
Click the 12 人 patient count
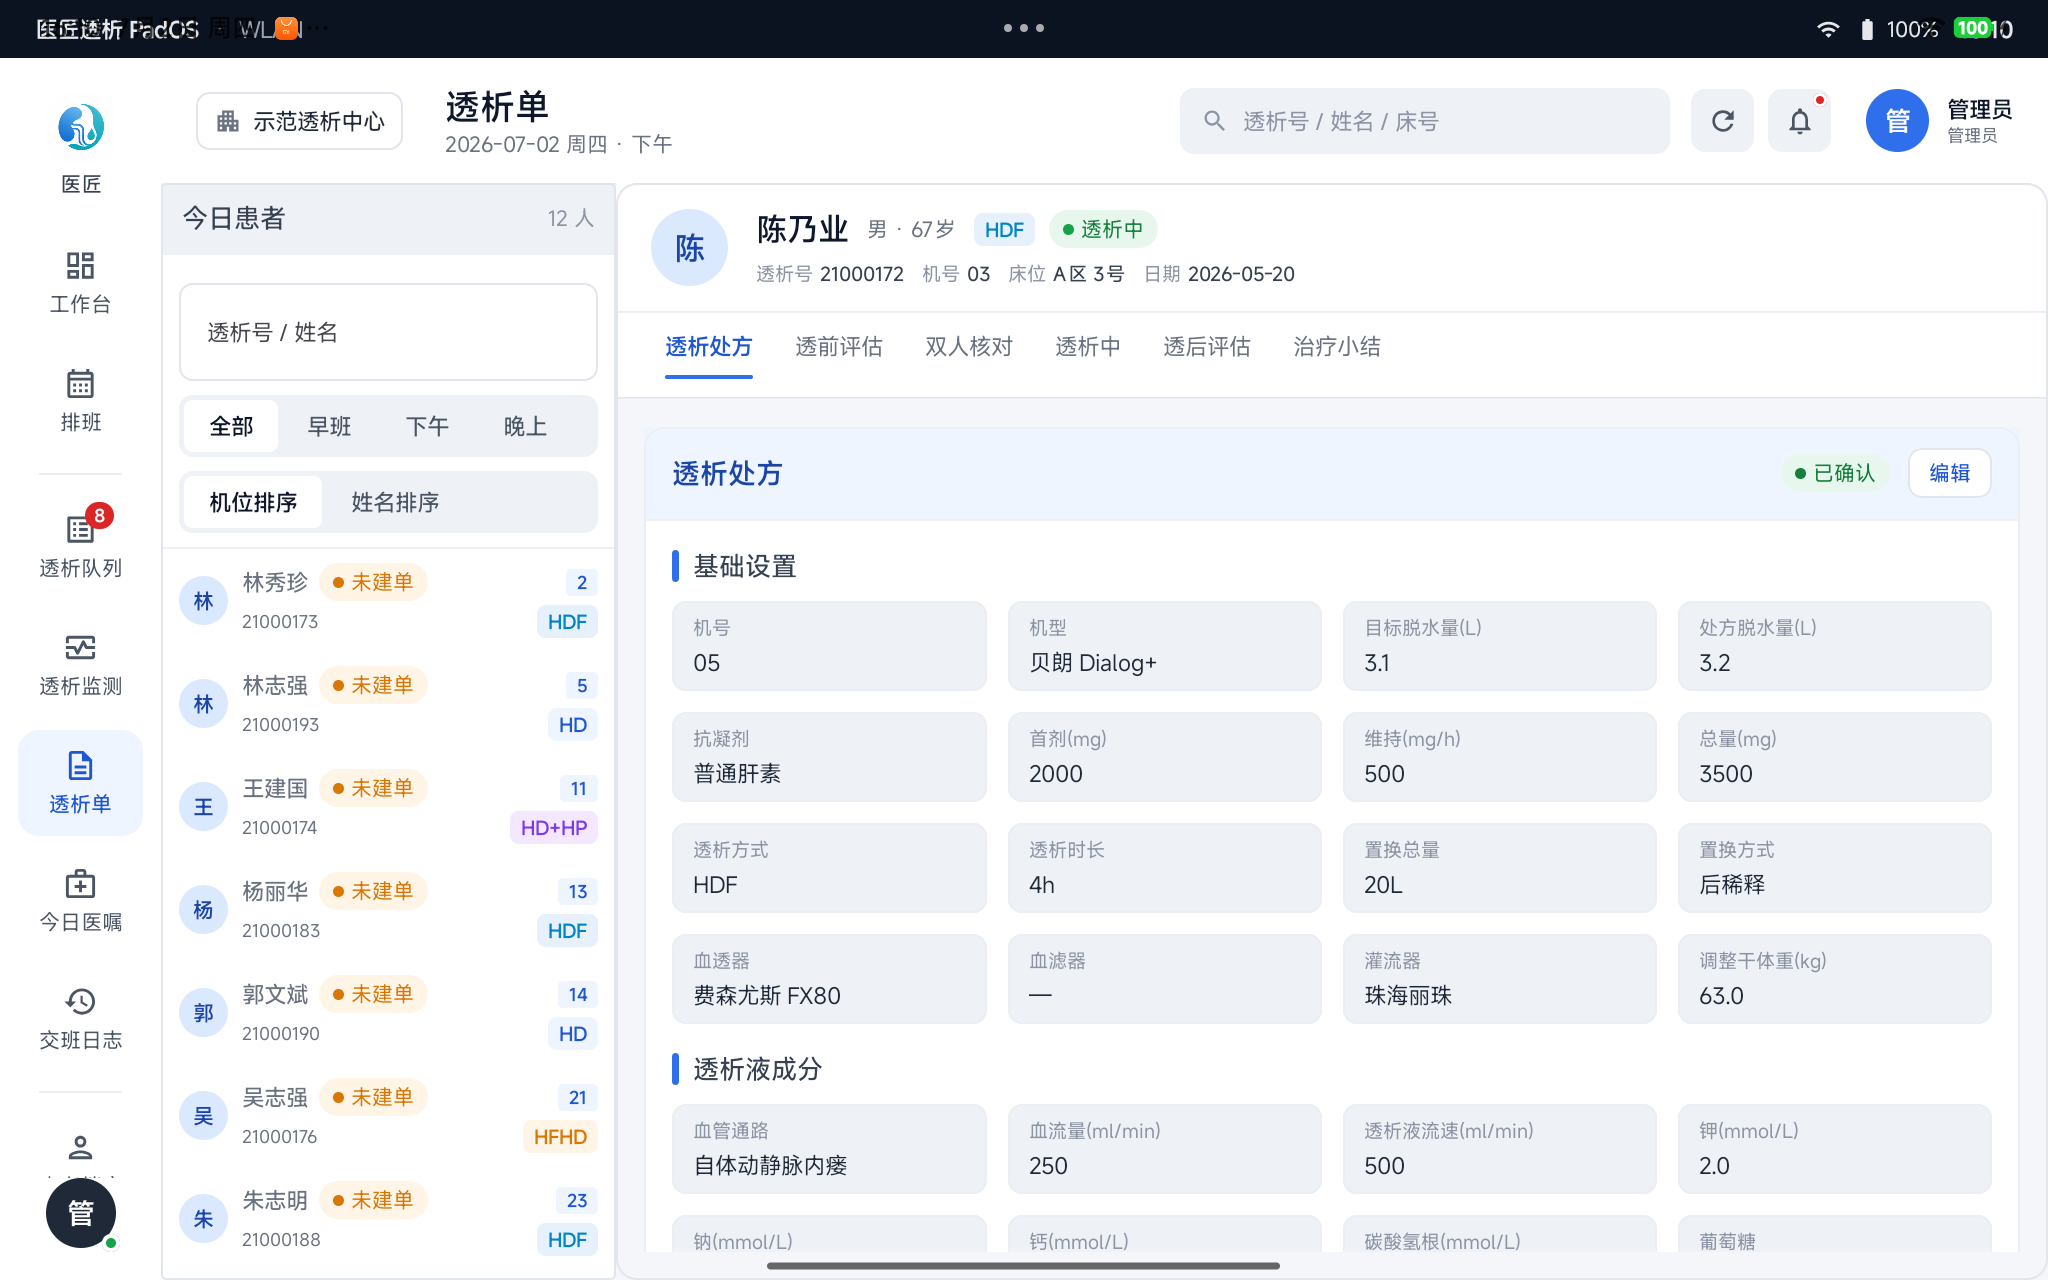(570, 218)
